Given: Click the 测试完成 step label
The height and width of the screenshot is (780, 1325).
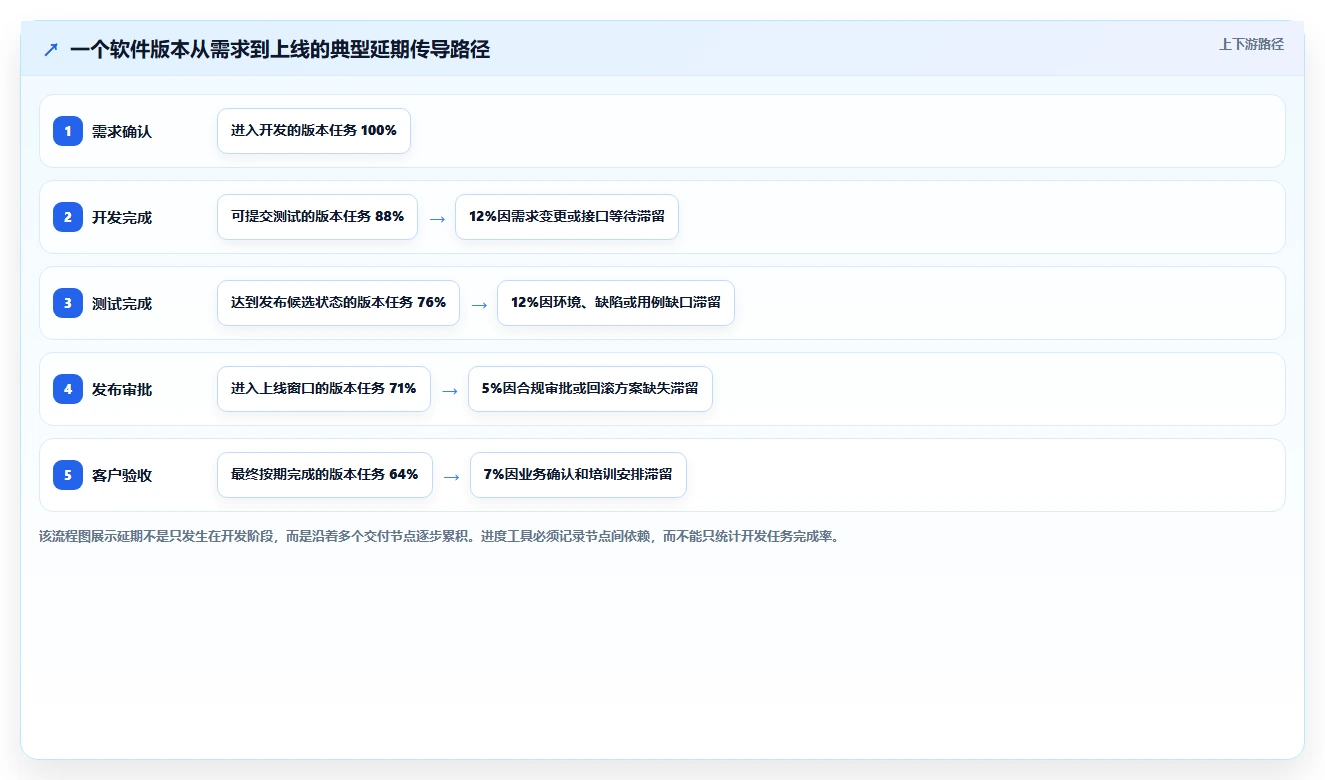Looking at the screenshot, I should pyautogui.click(x=122, y=303).
